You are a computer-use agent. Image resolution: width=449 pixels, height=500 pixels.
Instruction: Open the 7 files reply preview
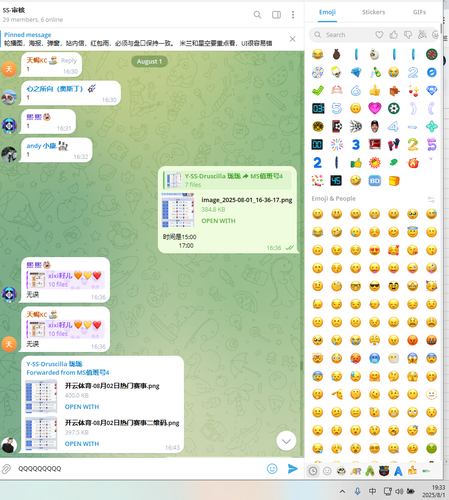click(227, 180)
